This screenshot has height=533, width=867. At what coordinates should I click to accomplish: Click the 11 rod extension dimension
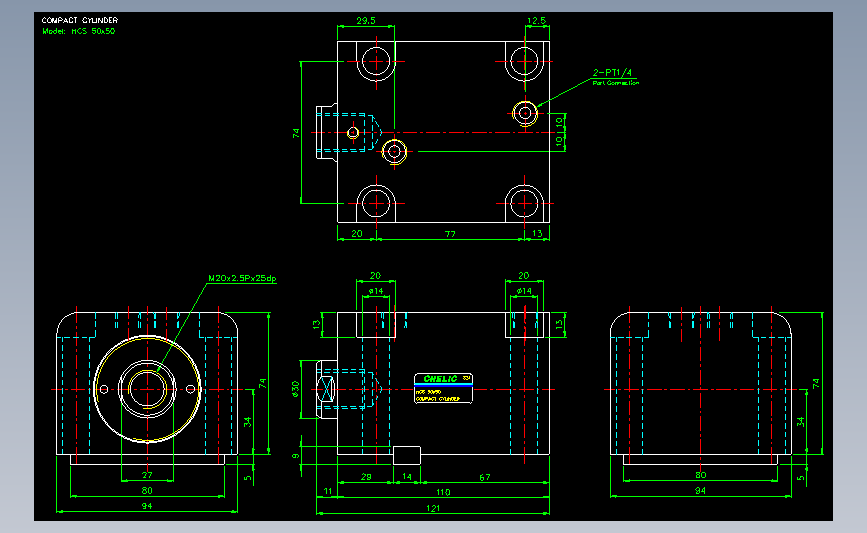click(327, 491)
